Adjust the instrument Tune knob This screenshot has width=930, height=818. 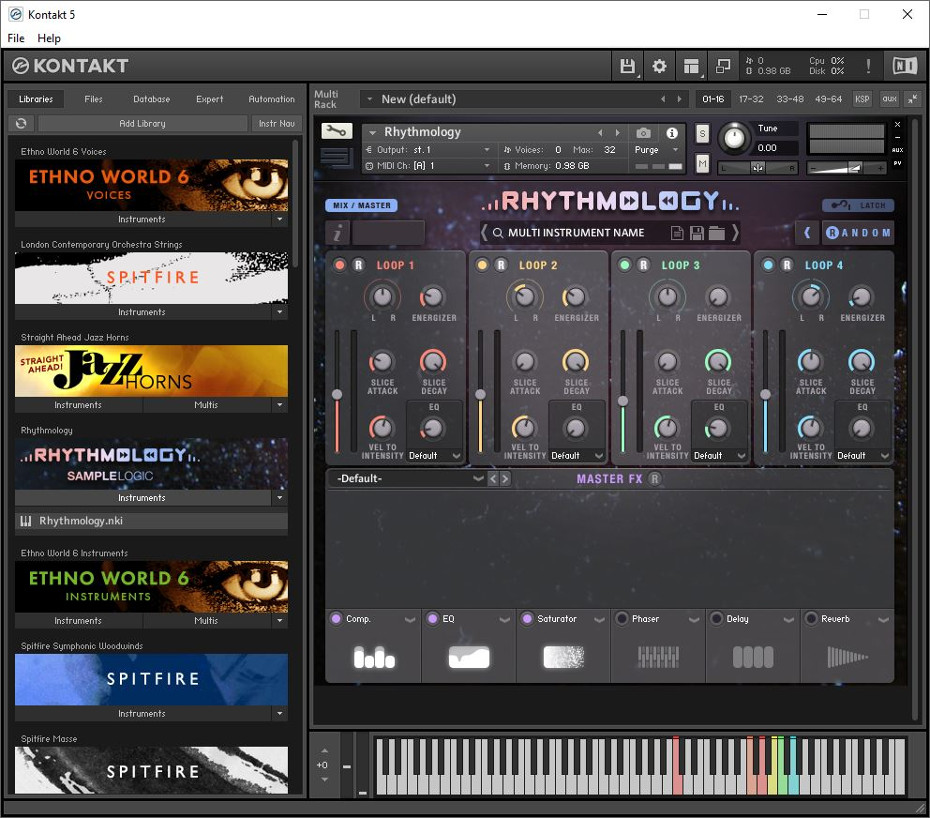[734, 138]
